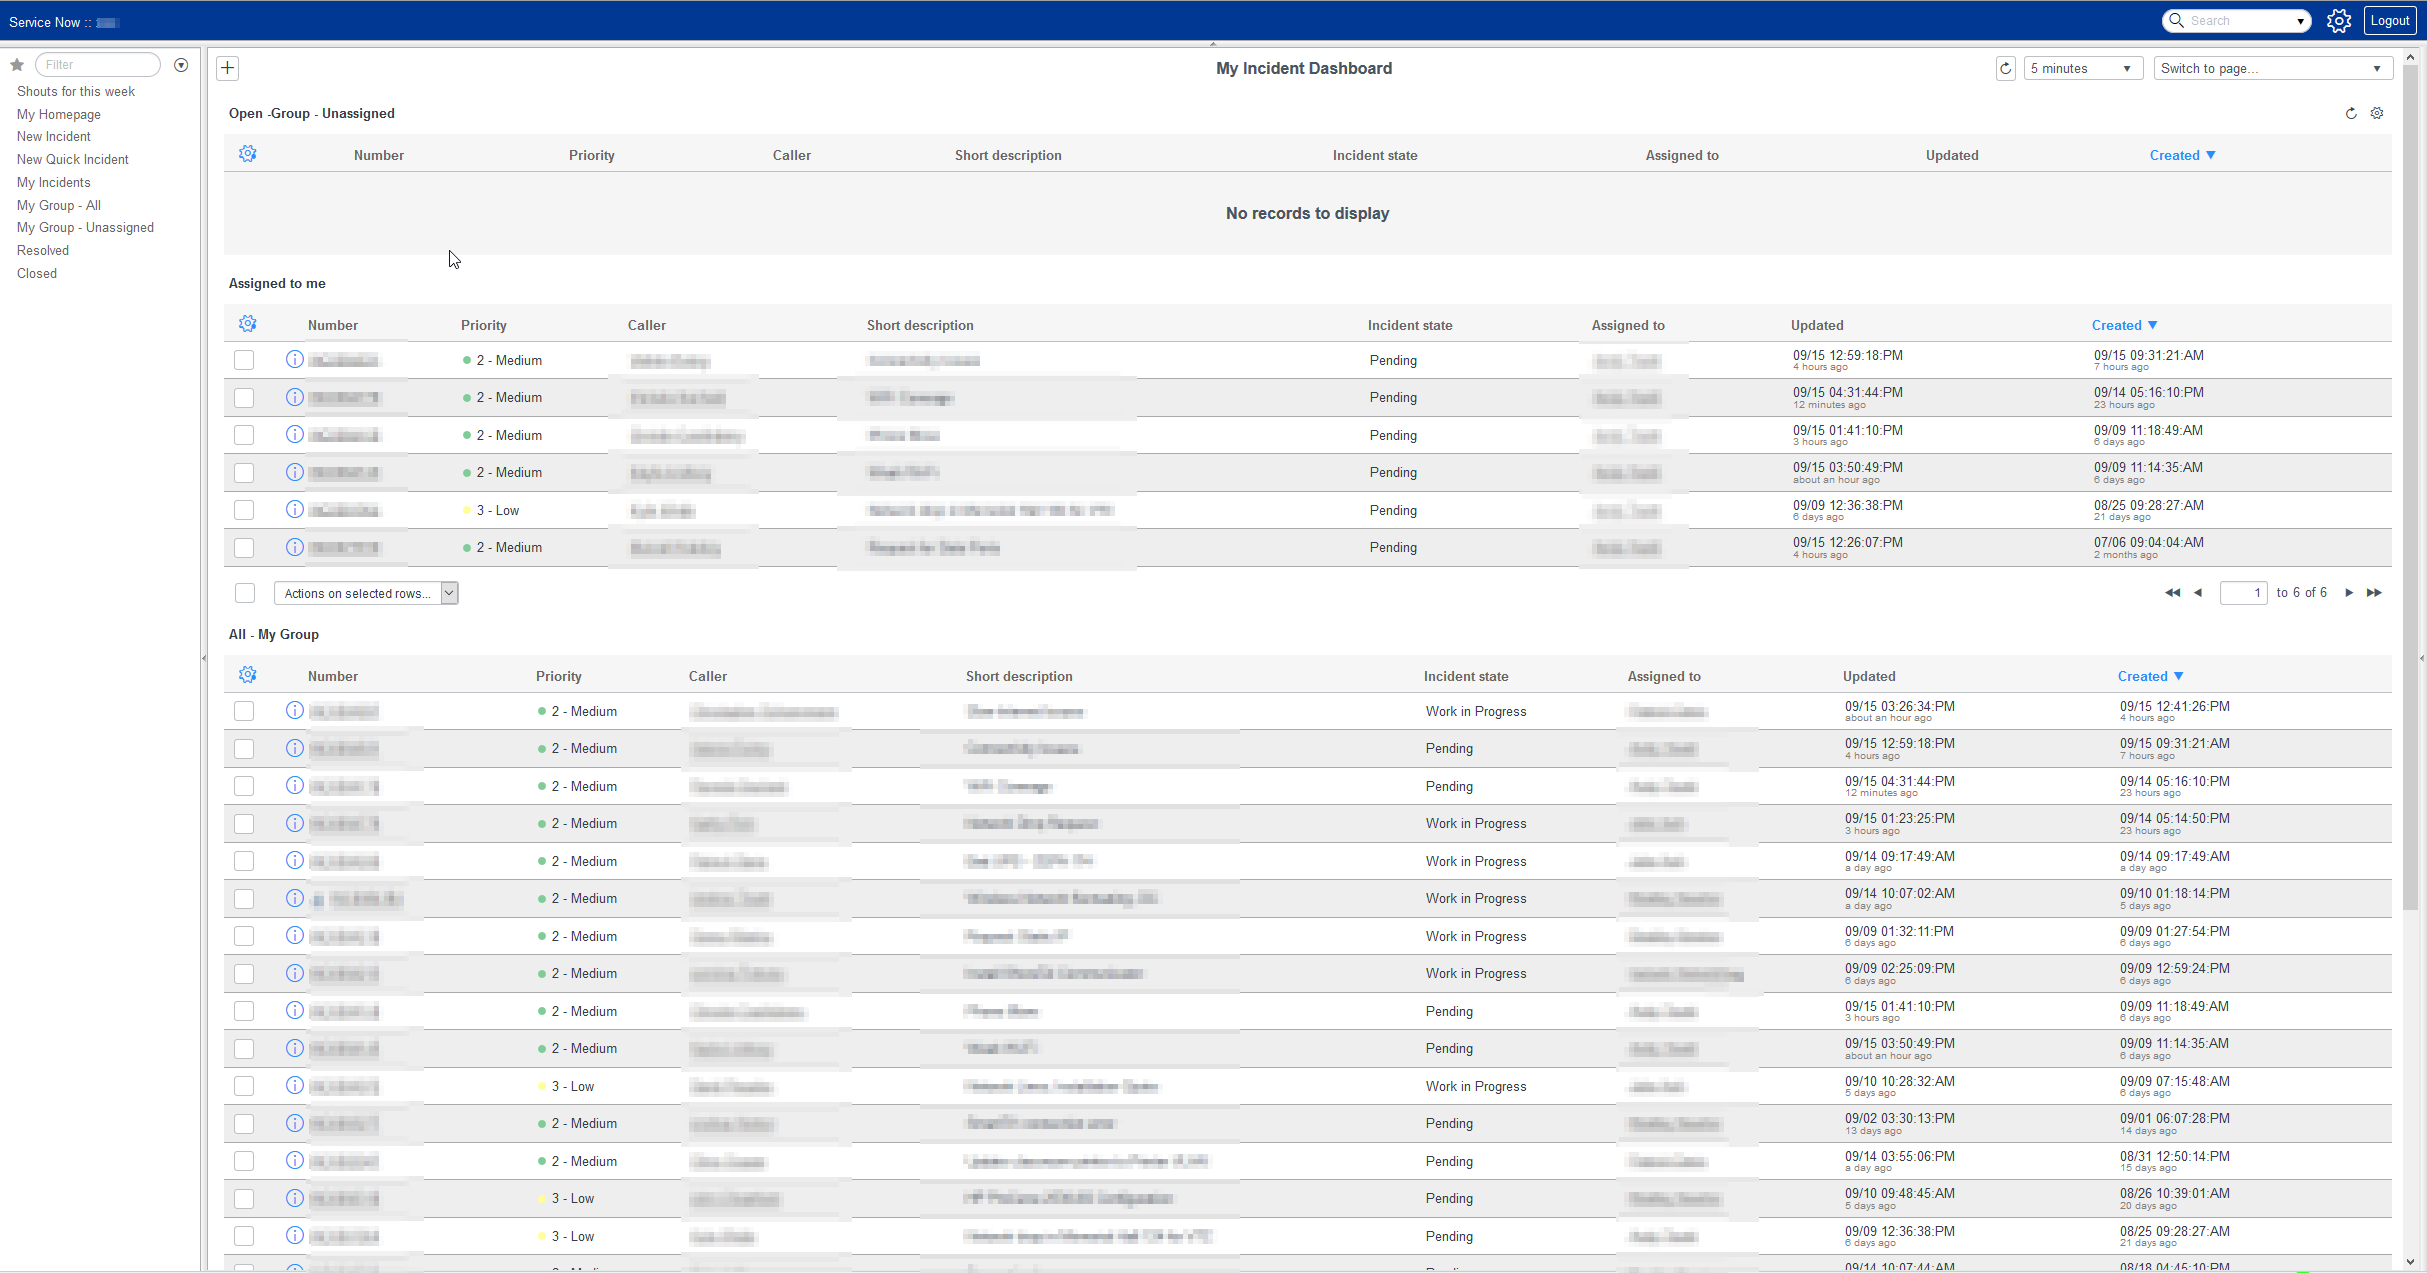Select My Group - Unassigned in the sidebar
This screenshot has height=1273, width=2427.
(85, 227)
